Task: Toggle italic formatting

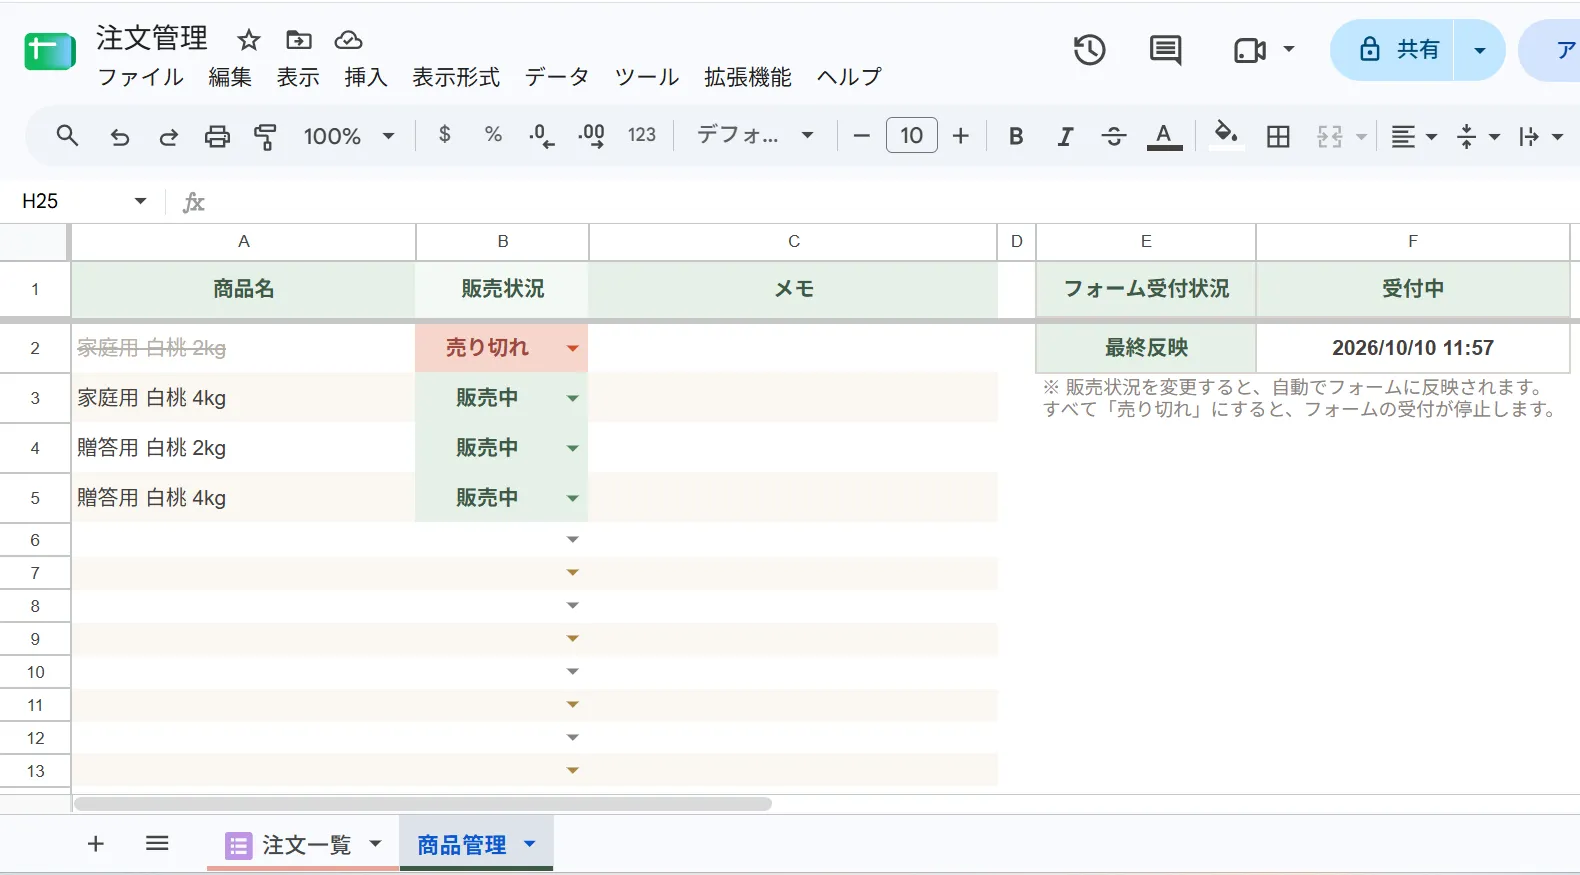Action: [x=1065, y=136]
